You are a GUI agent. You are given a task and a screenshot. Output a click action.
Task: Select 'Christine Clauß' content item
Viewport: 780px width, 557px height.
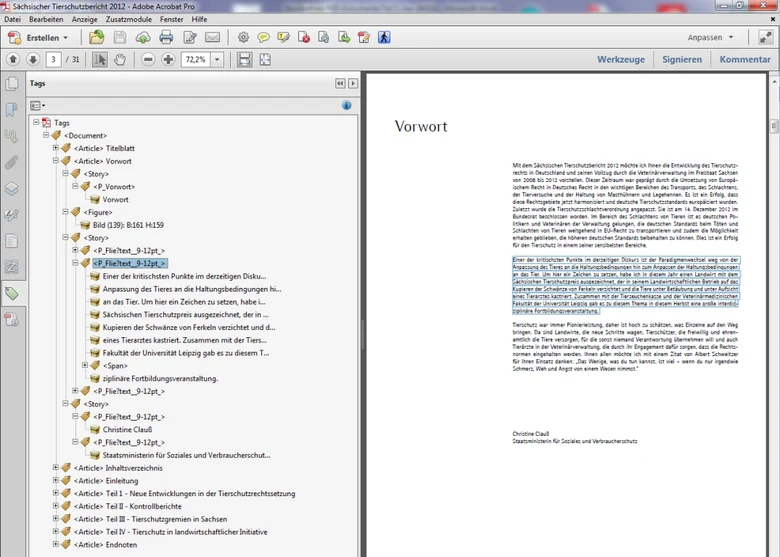click(x=127, y=430)
